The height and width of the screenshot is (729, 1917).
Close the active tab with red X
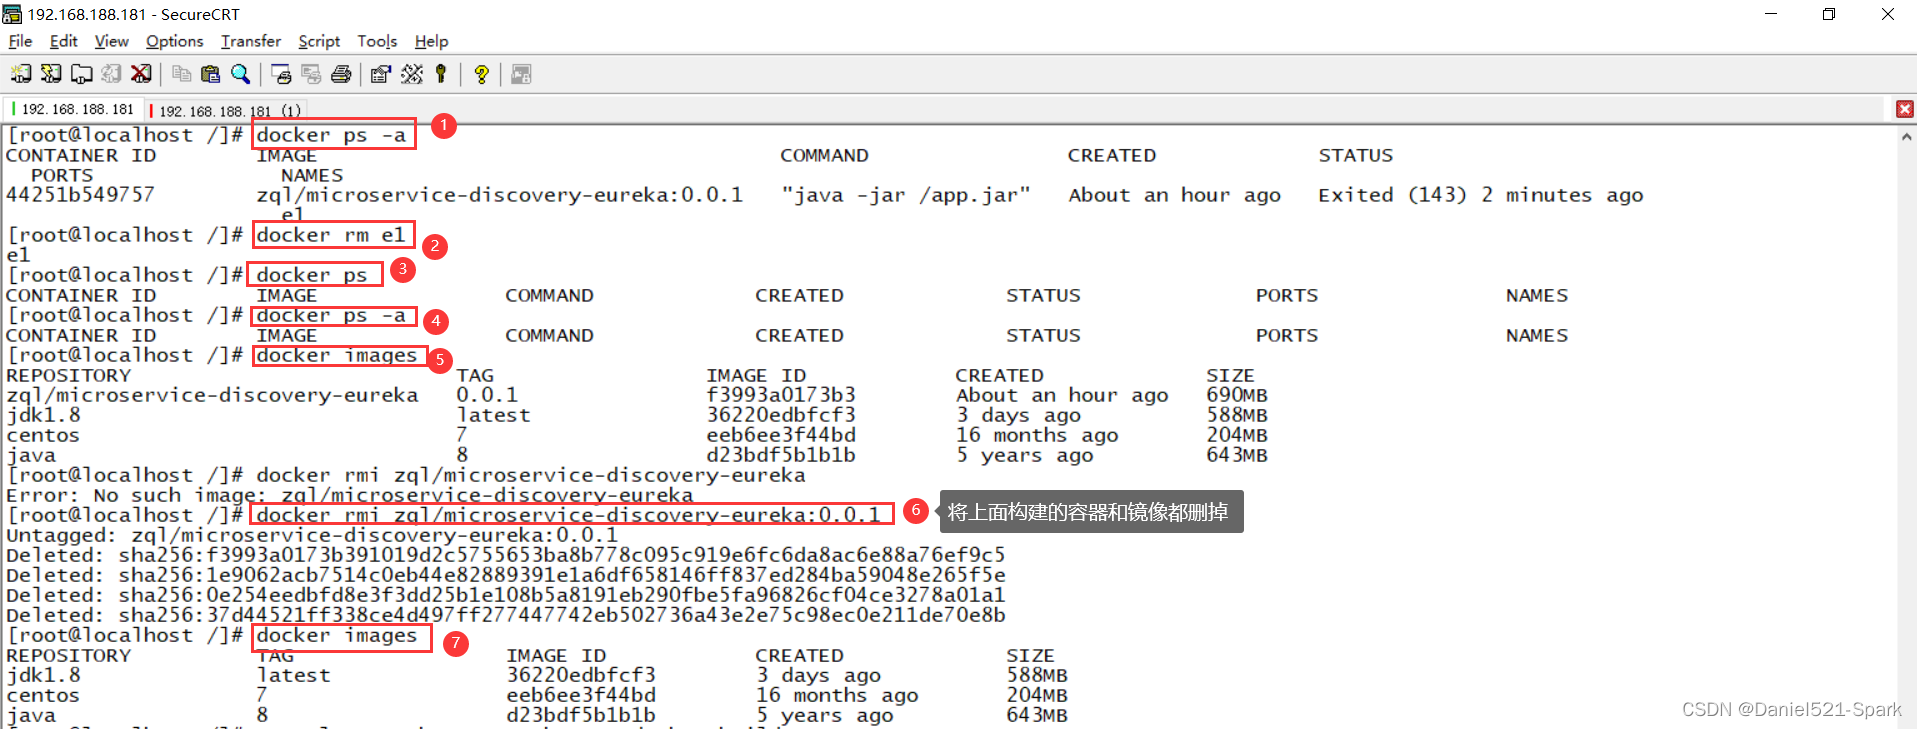(x=1905, y=109)
